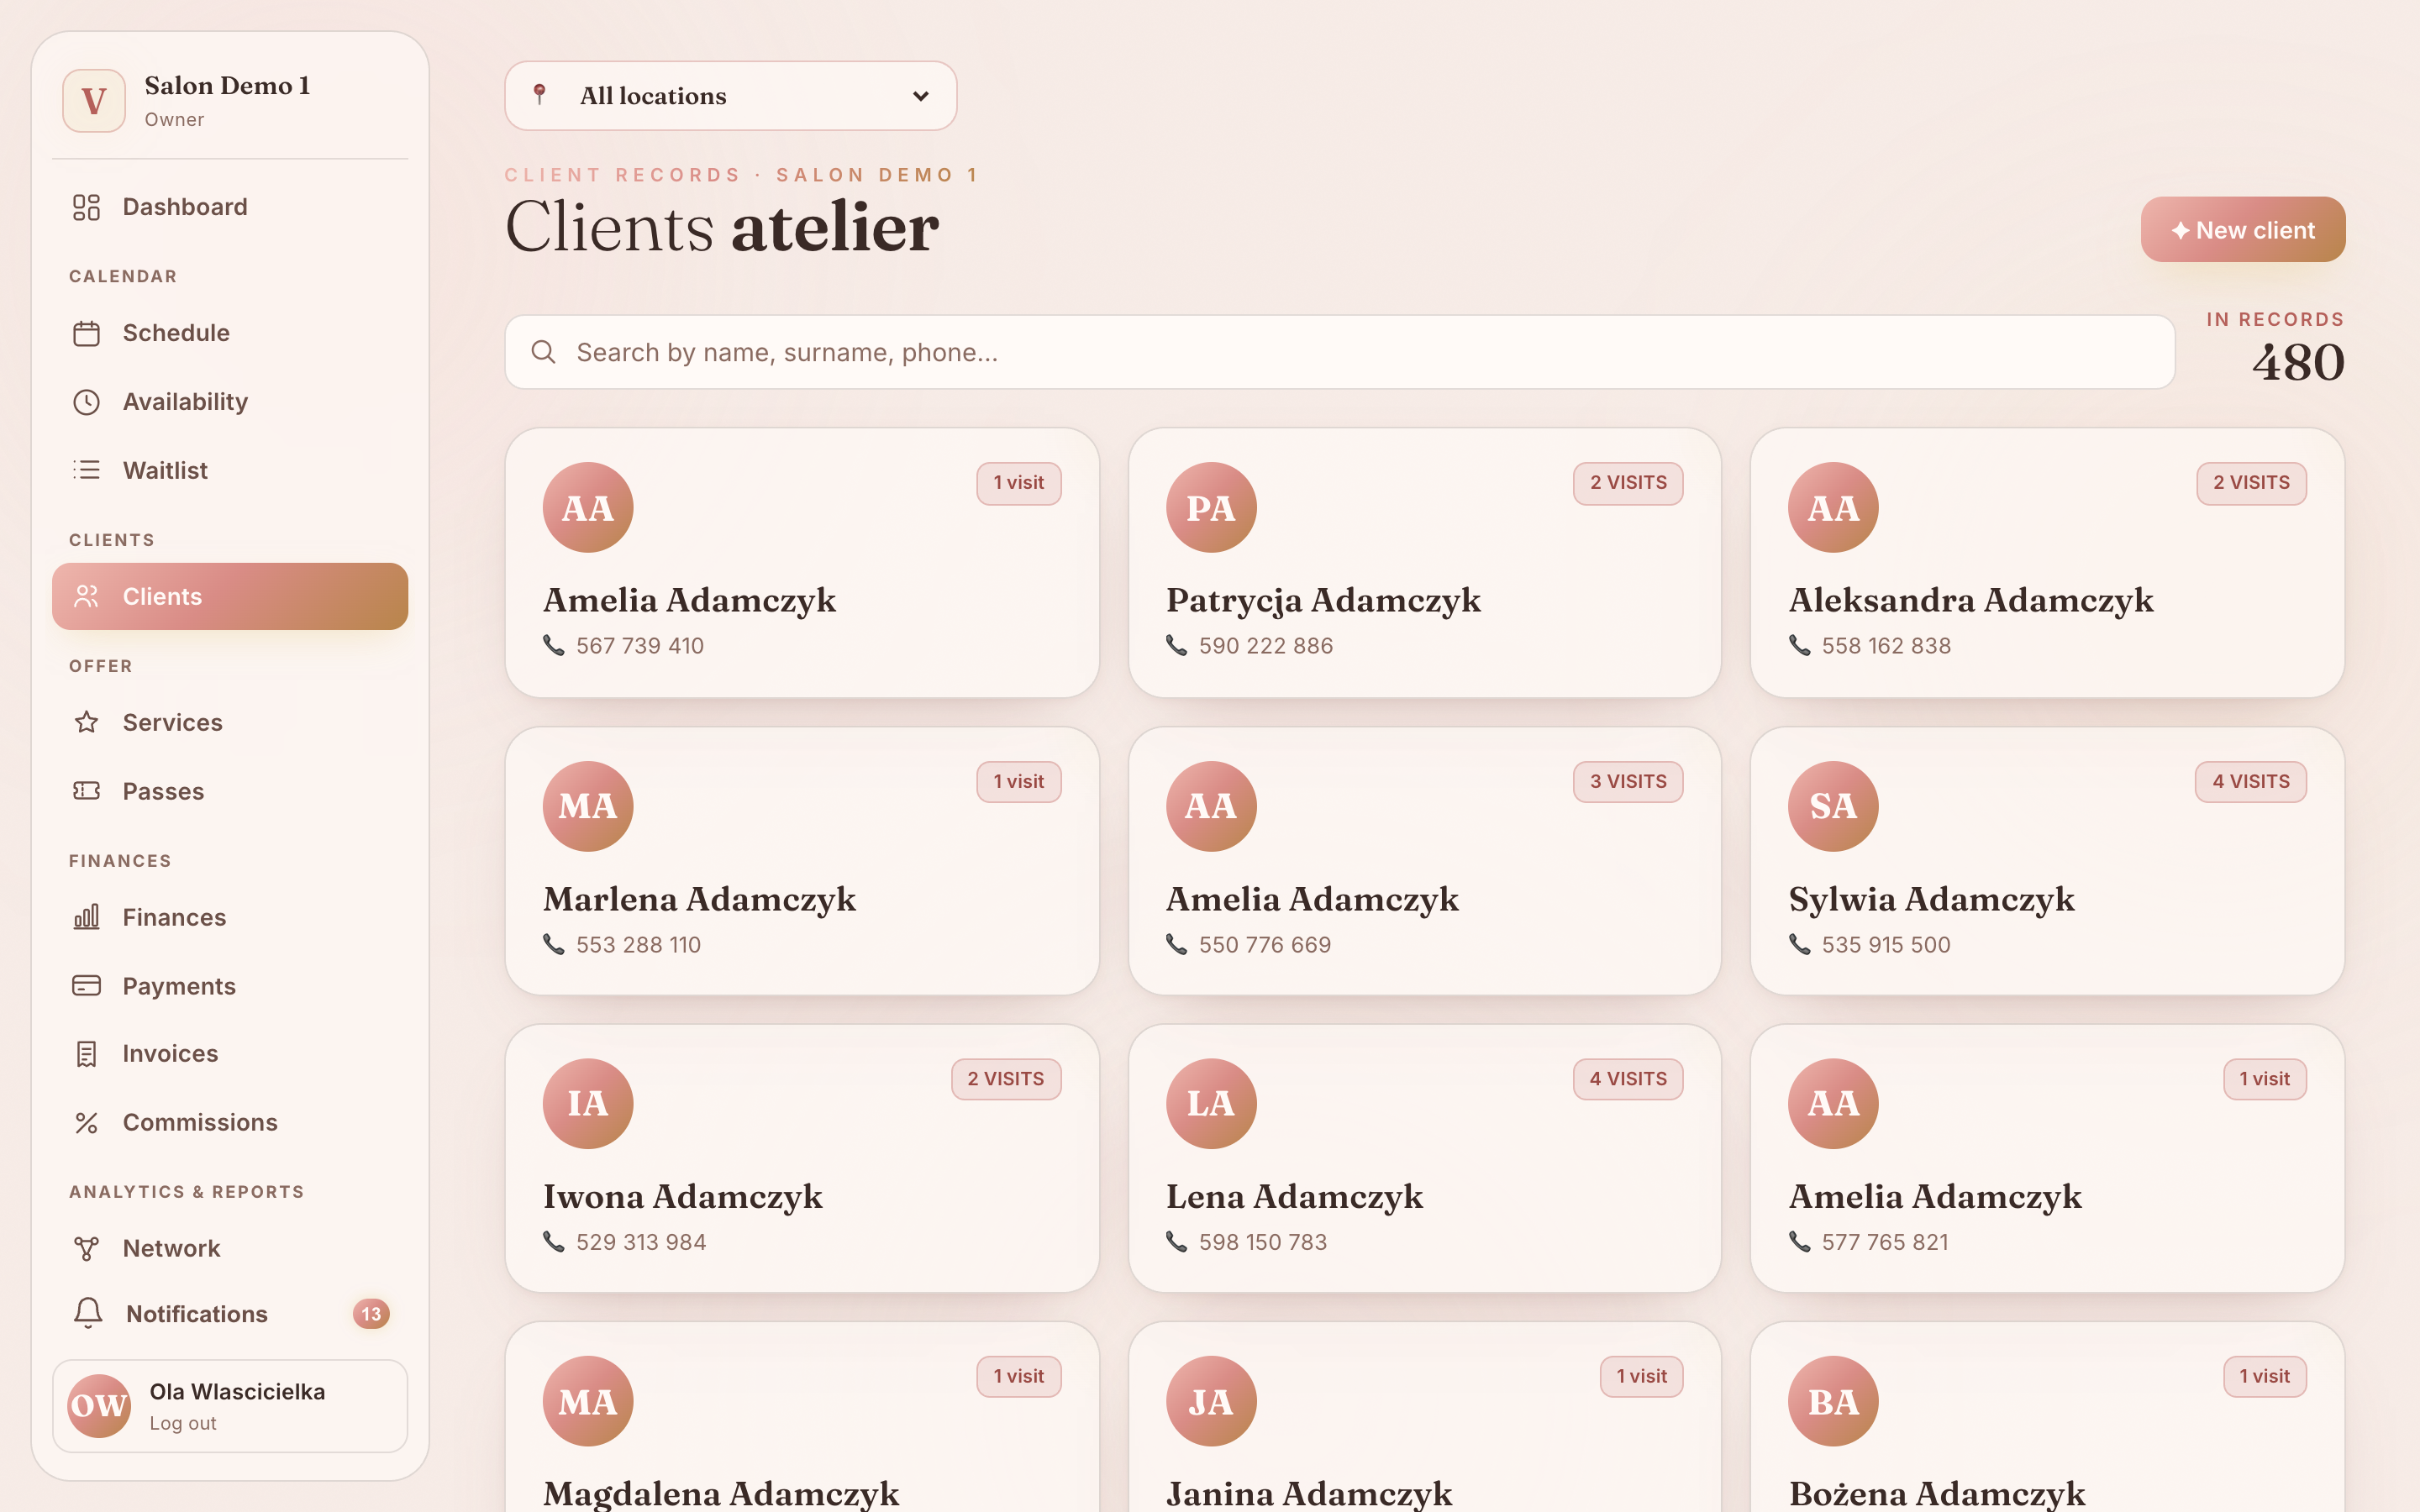Click the BA avatar of Bożena Adamczyk

1833,1401
